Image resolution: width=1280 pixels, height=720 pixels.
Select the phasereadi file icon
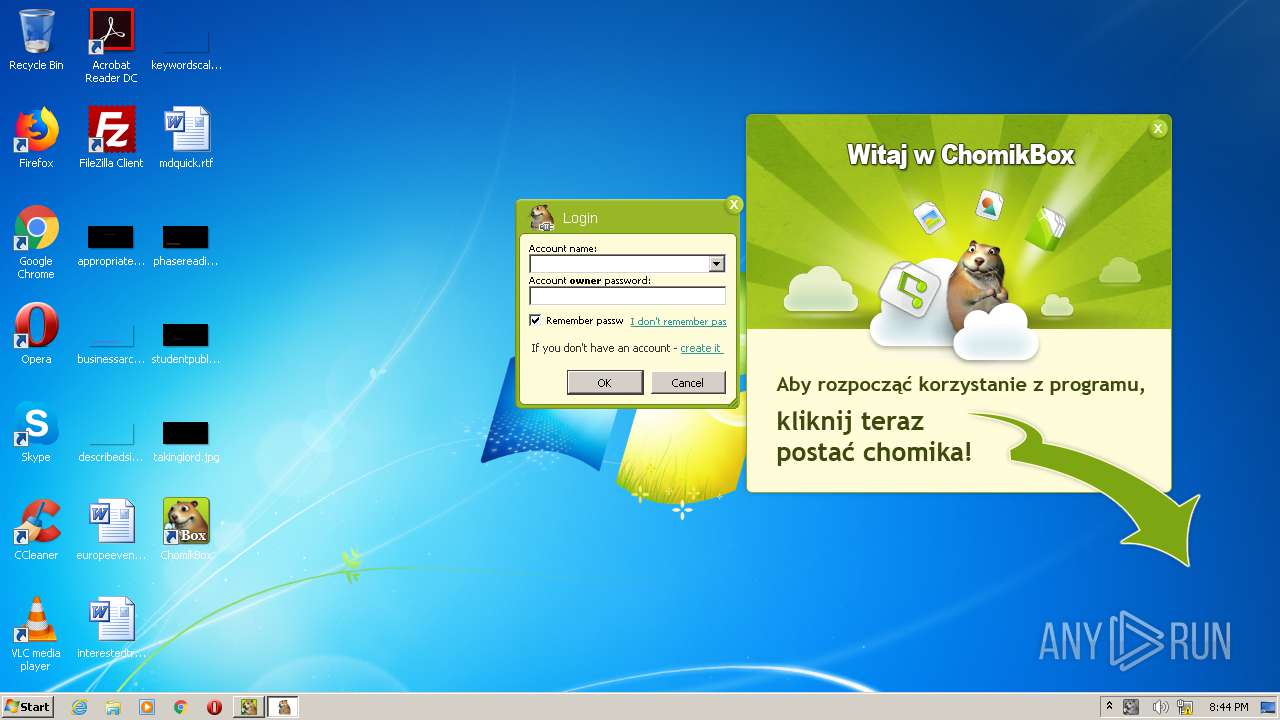click(x=186, y=245)
